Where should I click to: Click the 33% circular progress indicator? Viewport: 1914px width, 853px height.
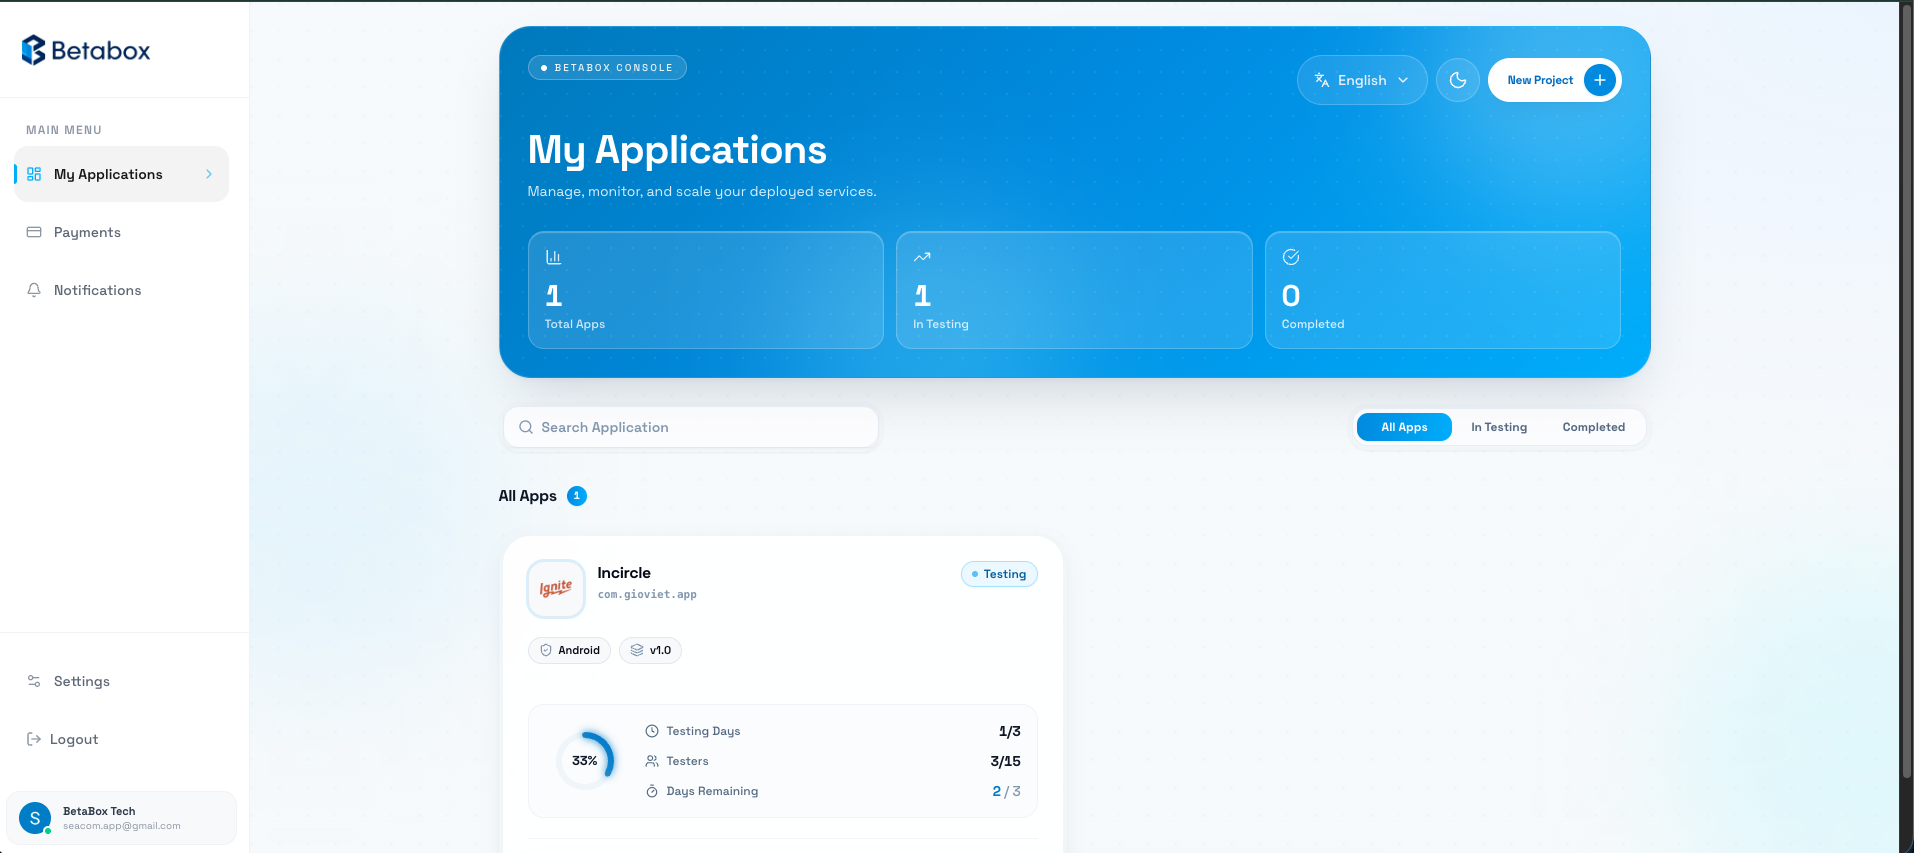585,761
